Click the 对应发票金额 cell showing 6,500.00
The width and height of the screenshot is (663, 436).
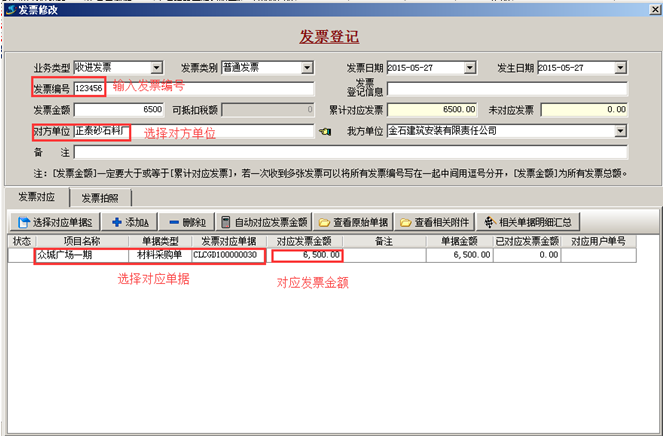[309, 256]
